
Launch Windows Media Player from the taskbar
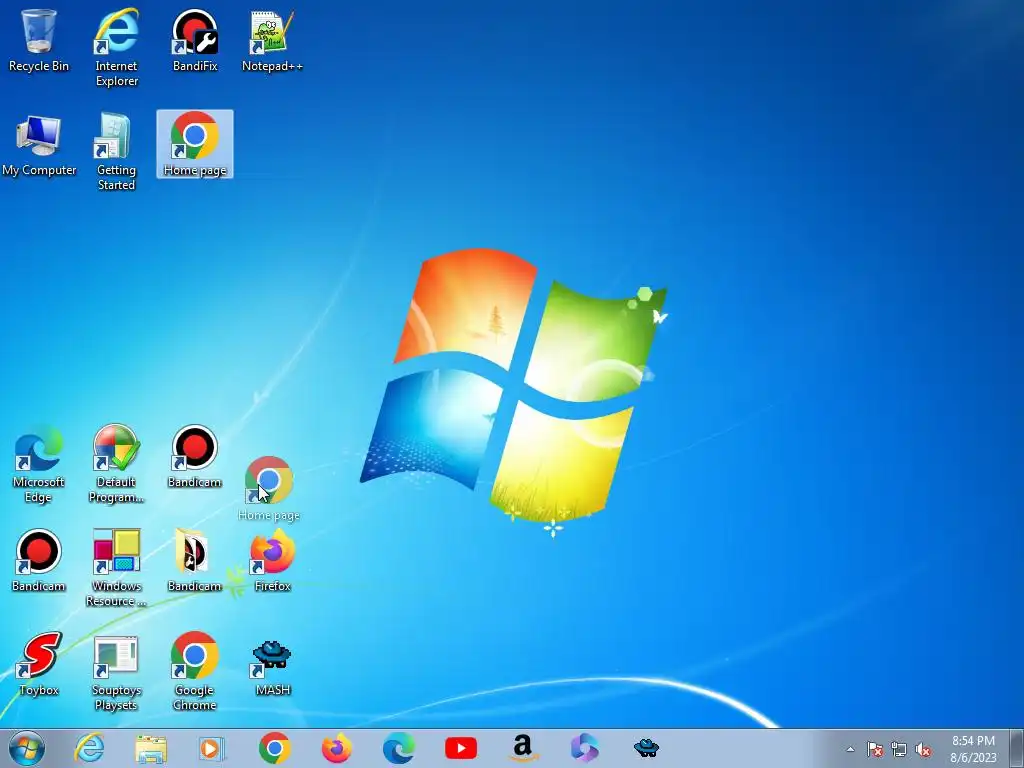point(212,748)
